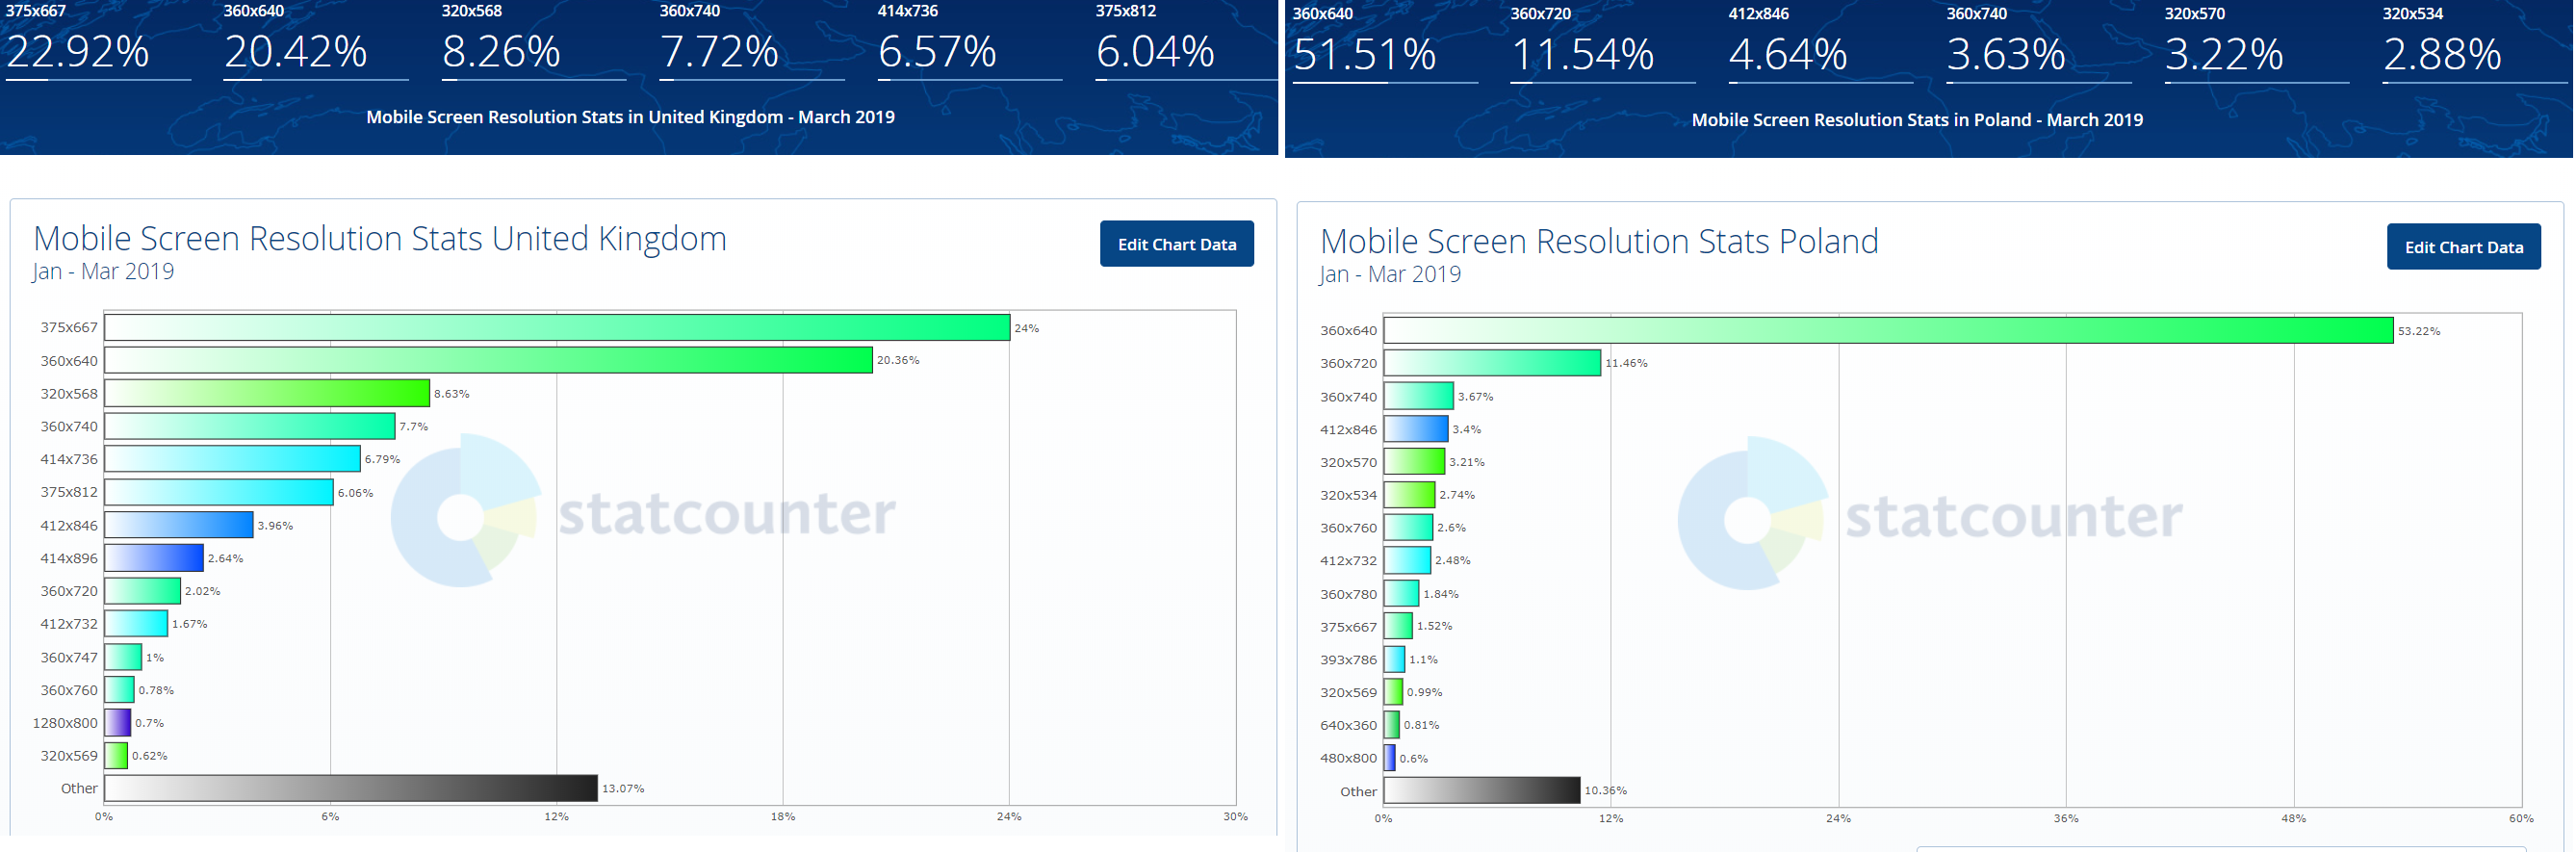Viewport: 2576px width, 853px height.
Task: Click the 22.92% stat for 375x667
Action: [x=78, y=52]
